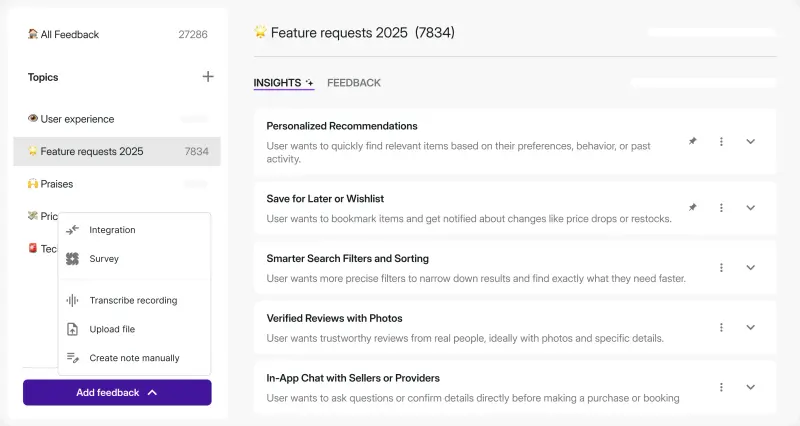Choose Upload file from the menu
The image size is (800, 426).
[x=134, y=329]
